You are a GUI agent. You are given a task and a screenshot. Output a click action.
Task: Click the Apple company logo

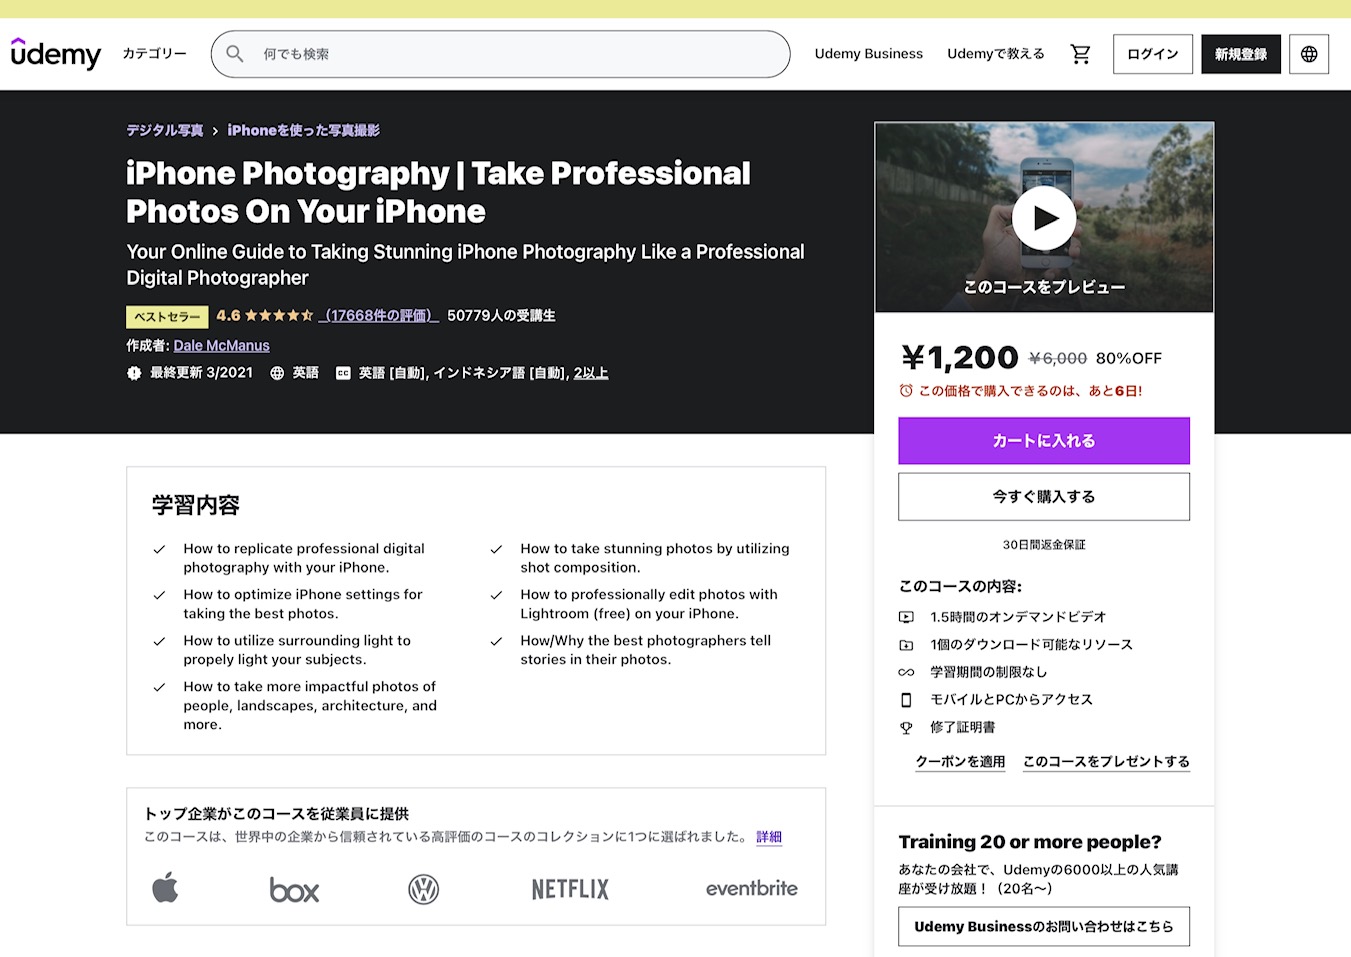click(x=165, y=887)
